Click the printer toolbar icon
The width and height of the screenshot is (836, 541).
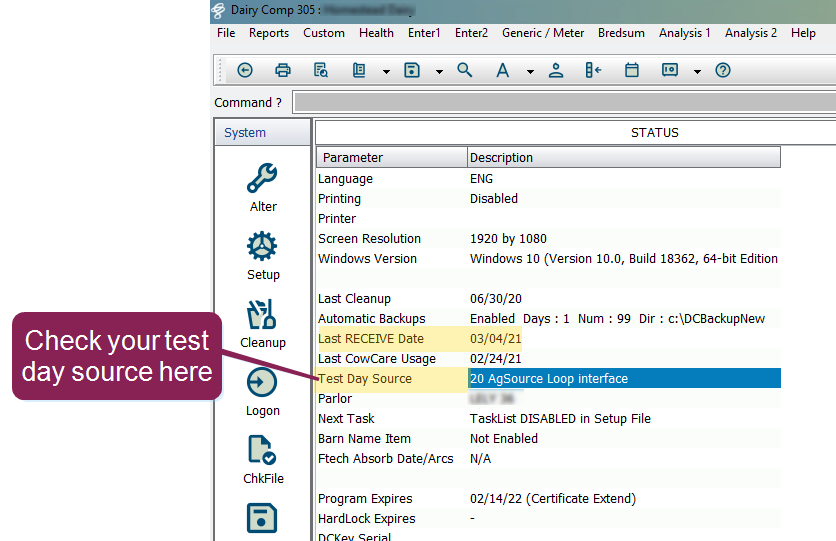coord(283,70)
